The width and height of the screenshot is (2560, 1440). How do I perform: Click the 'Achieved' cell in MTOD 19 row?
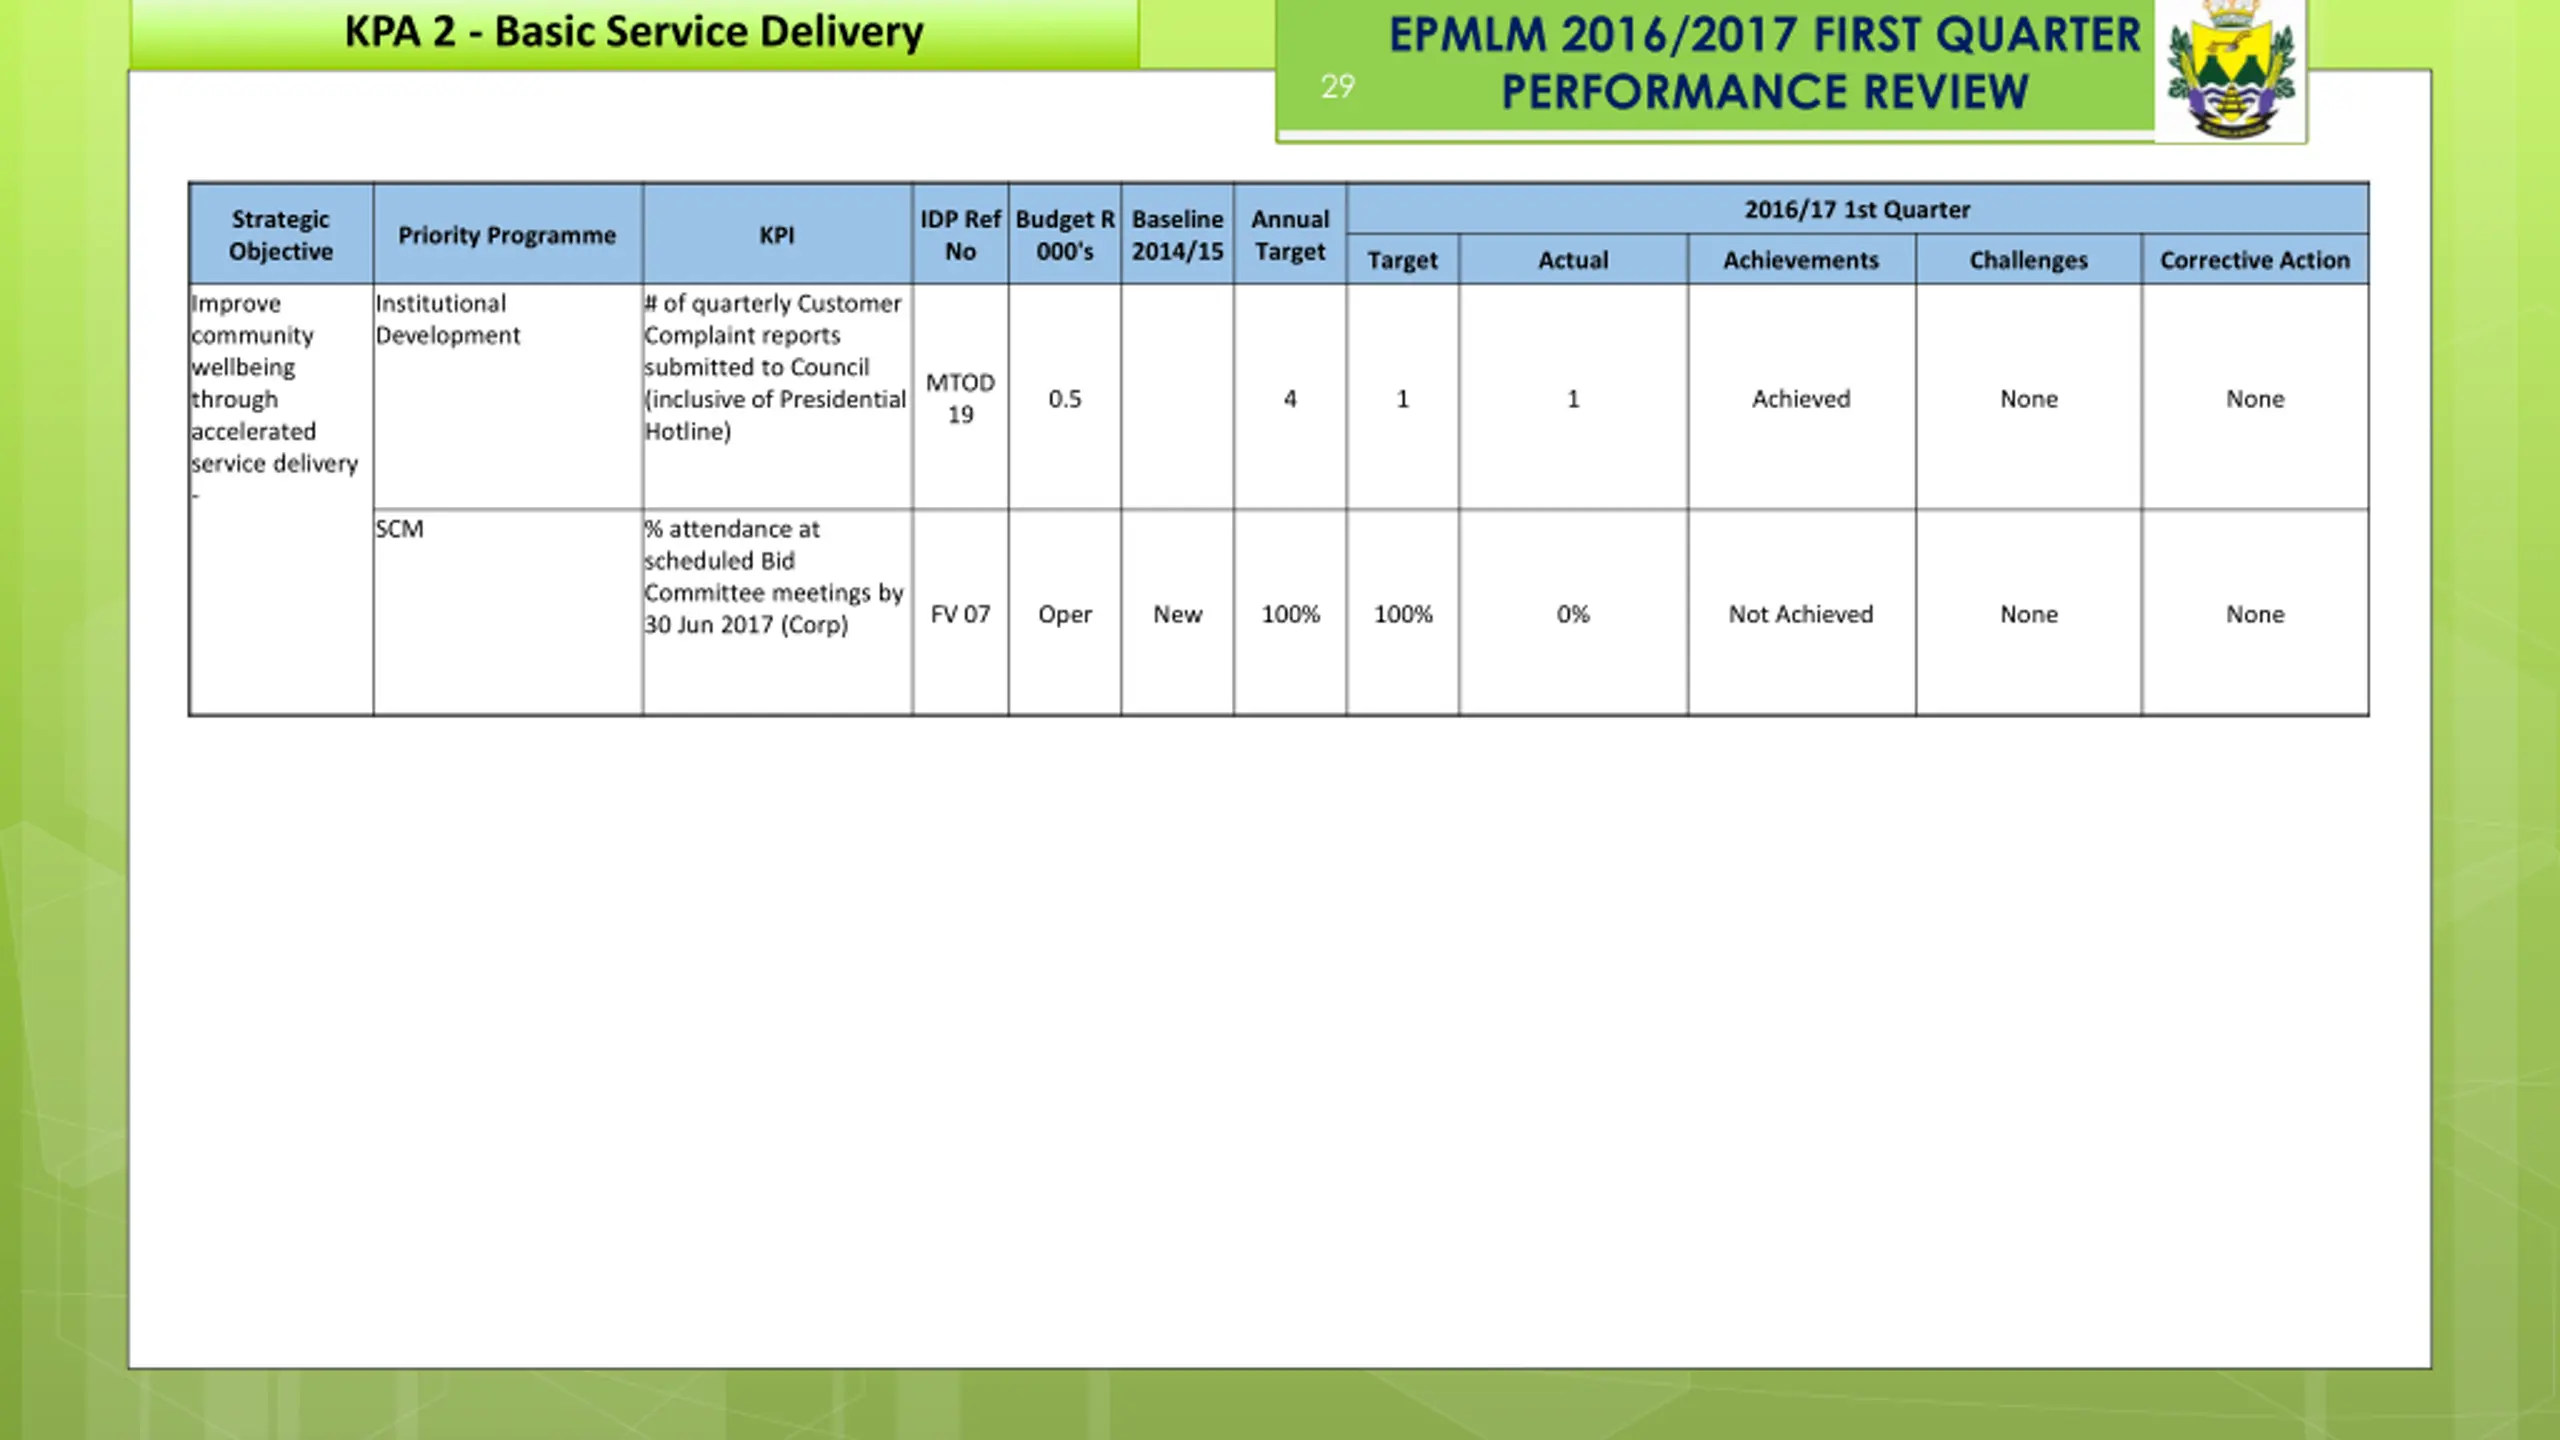1801,398
